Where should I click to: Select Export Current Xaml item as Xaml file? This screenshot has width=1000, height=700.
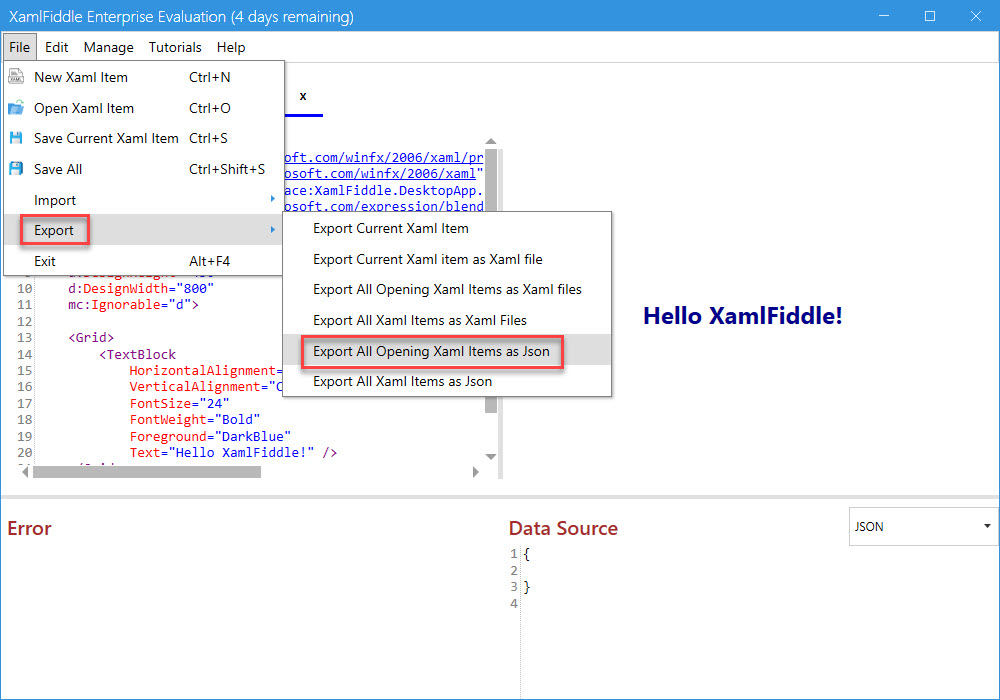tap(446, 259)
